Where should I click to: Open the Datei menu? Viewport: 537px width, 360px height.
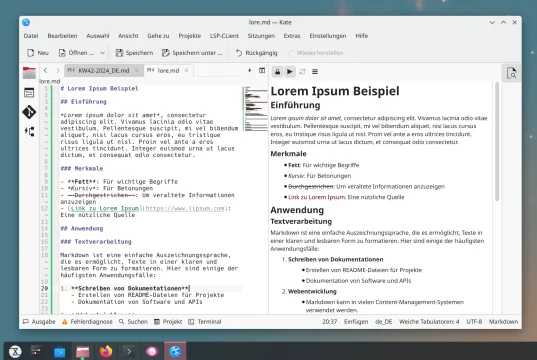tap(31, 36)
